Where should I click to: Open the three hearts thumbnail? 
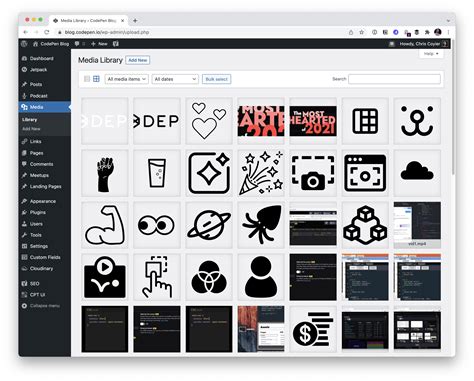(x=209, y=121)
